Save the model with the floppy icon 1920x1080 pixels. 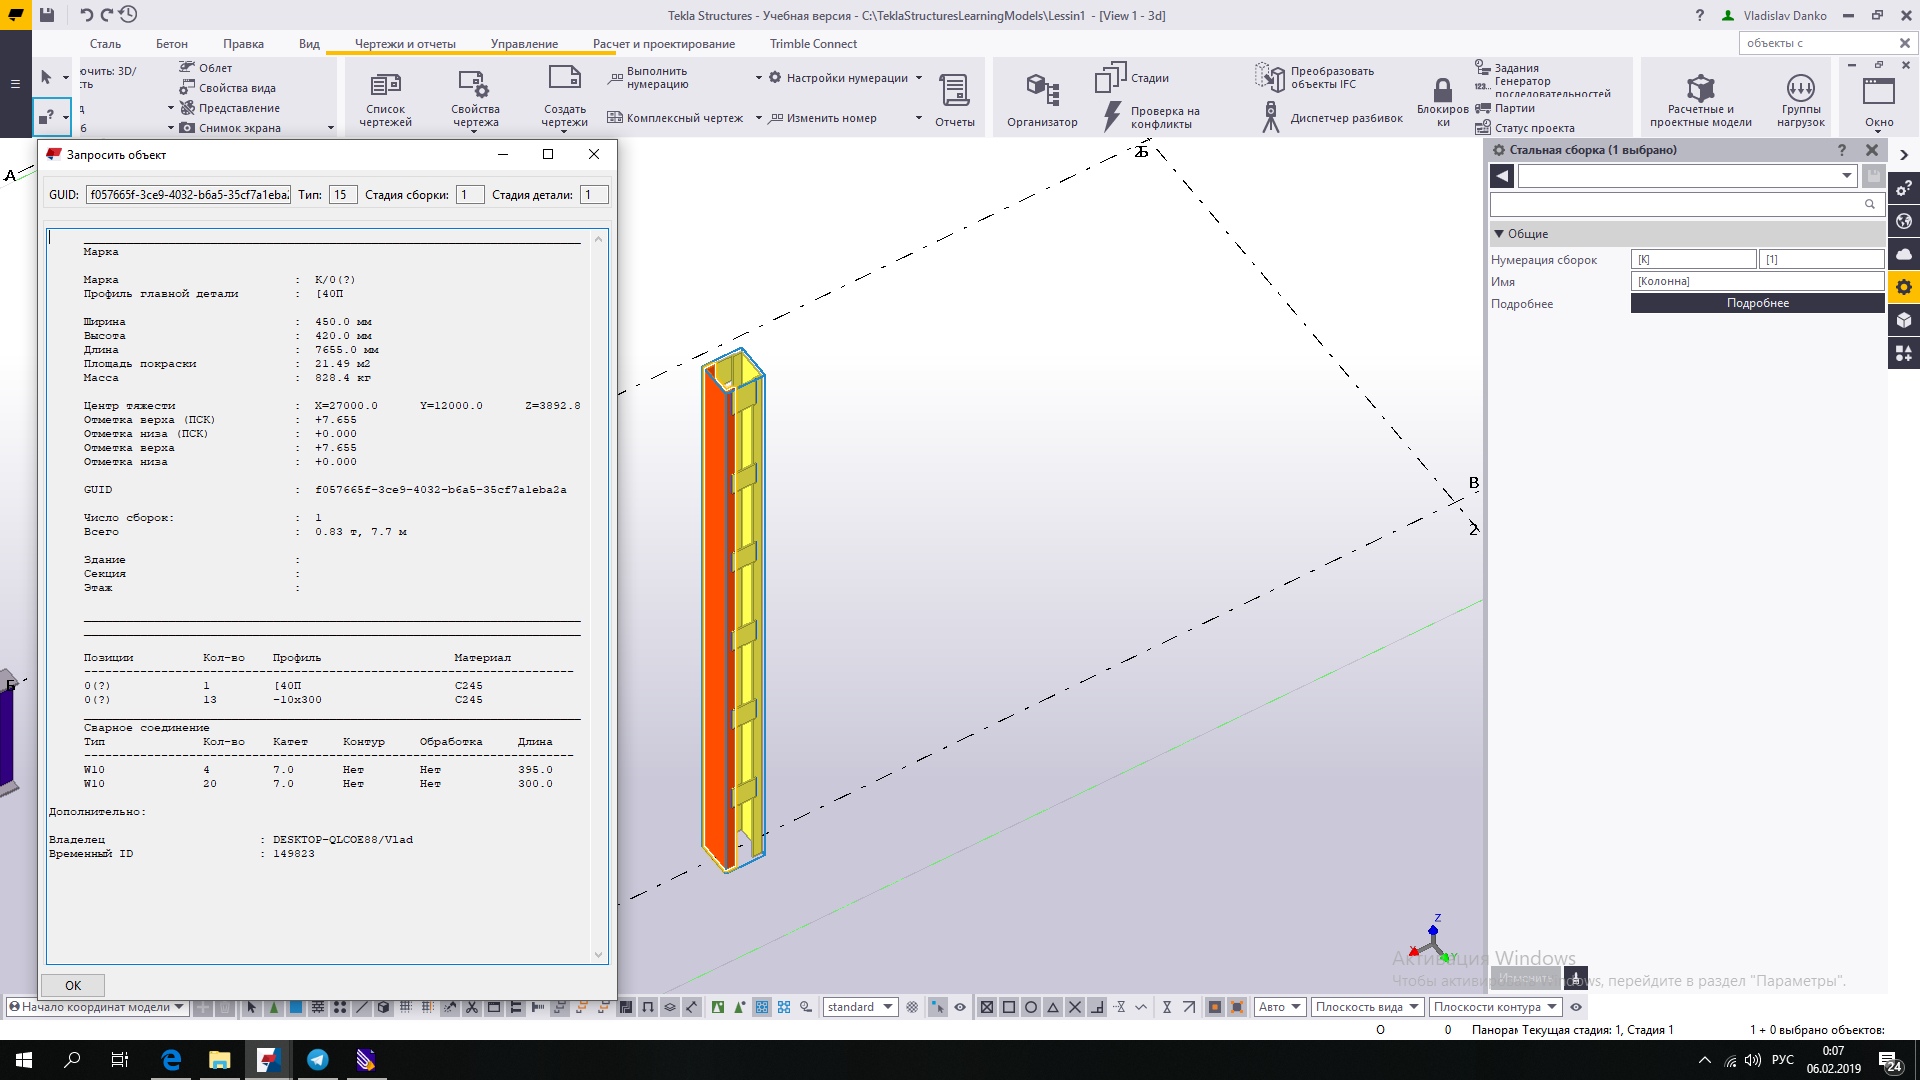tap(47, 15)
